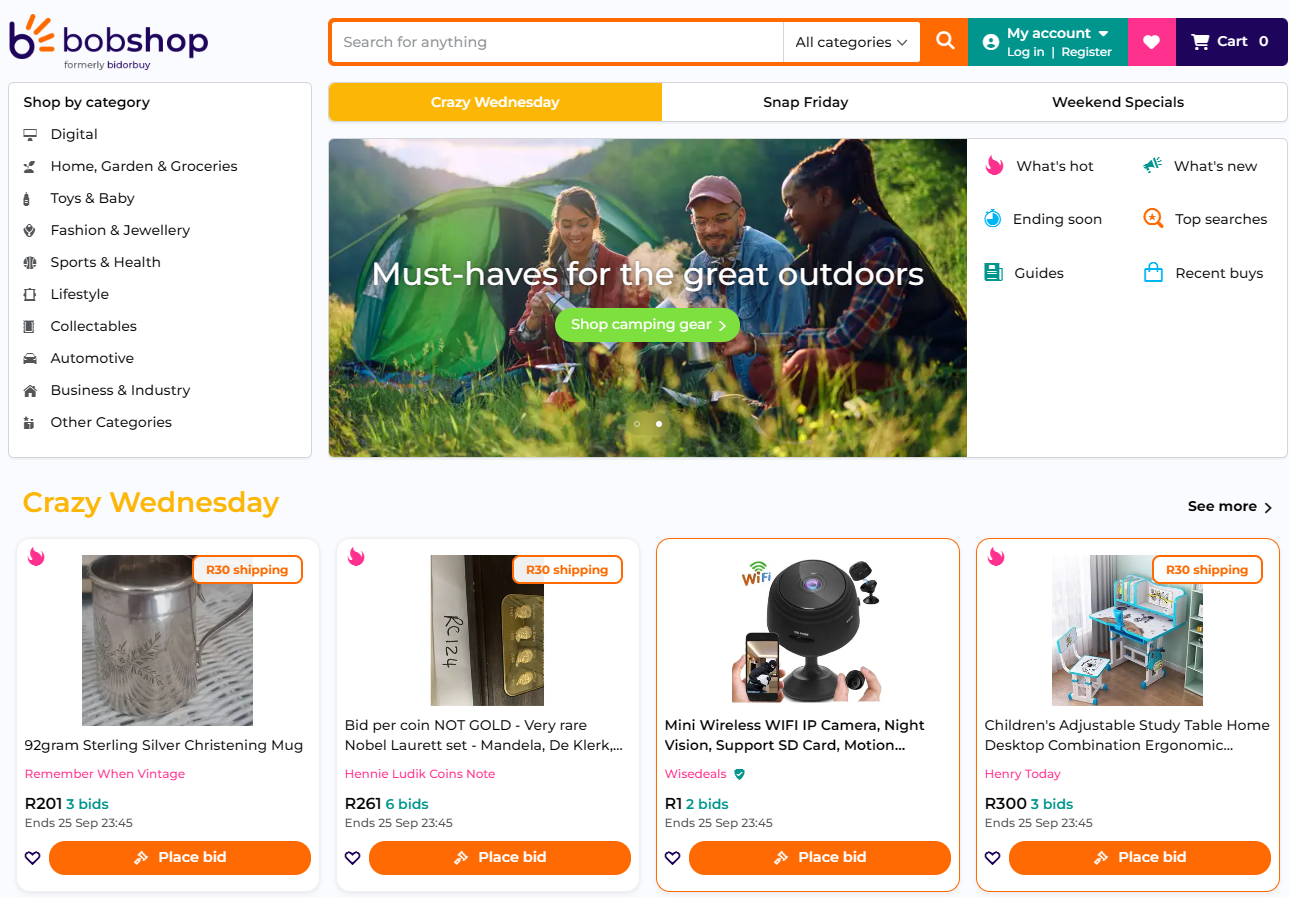Click the What's hot flame icon
1289x898 pixels.
pos(993,165)
